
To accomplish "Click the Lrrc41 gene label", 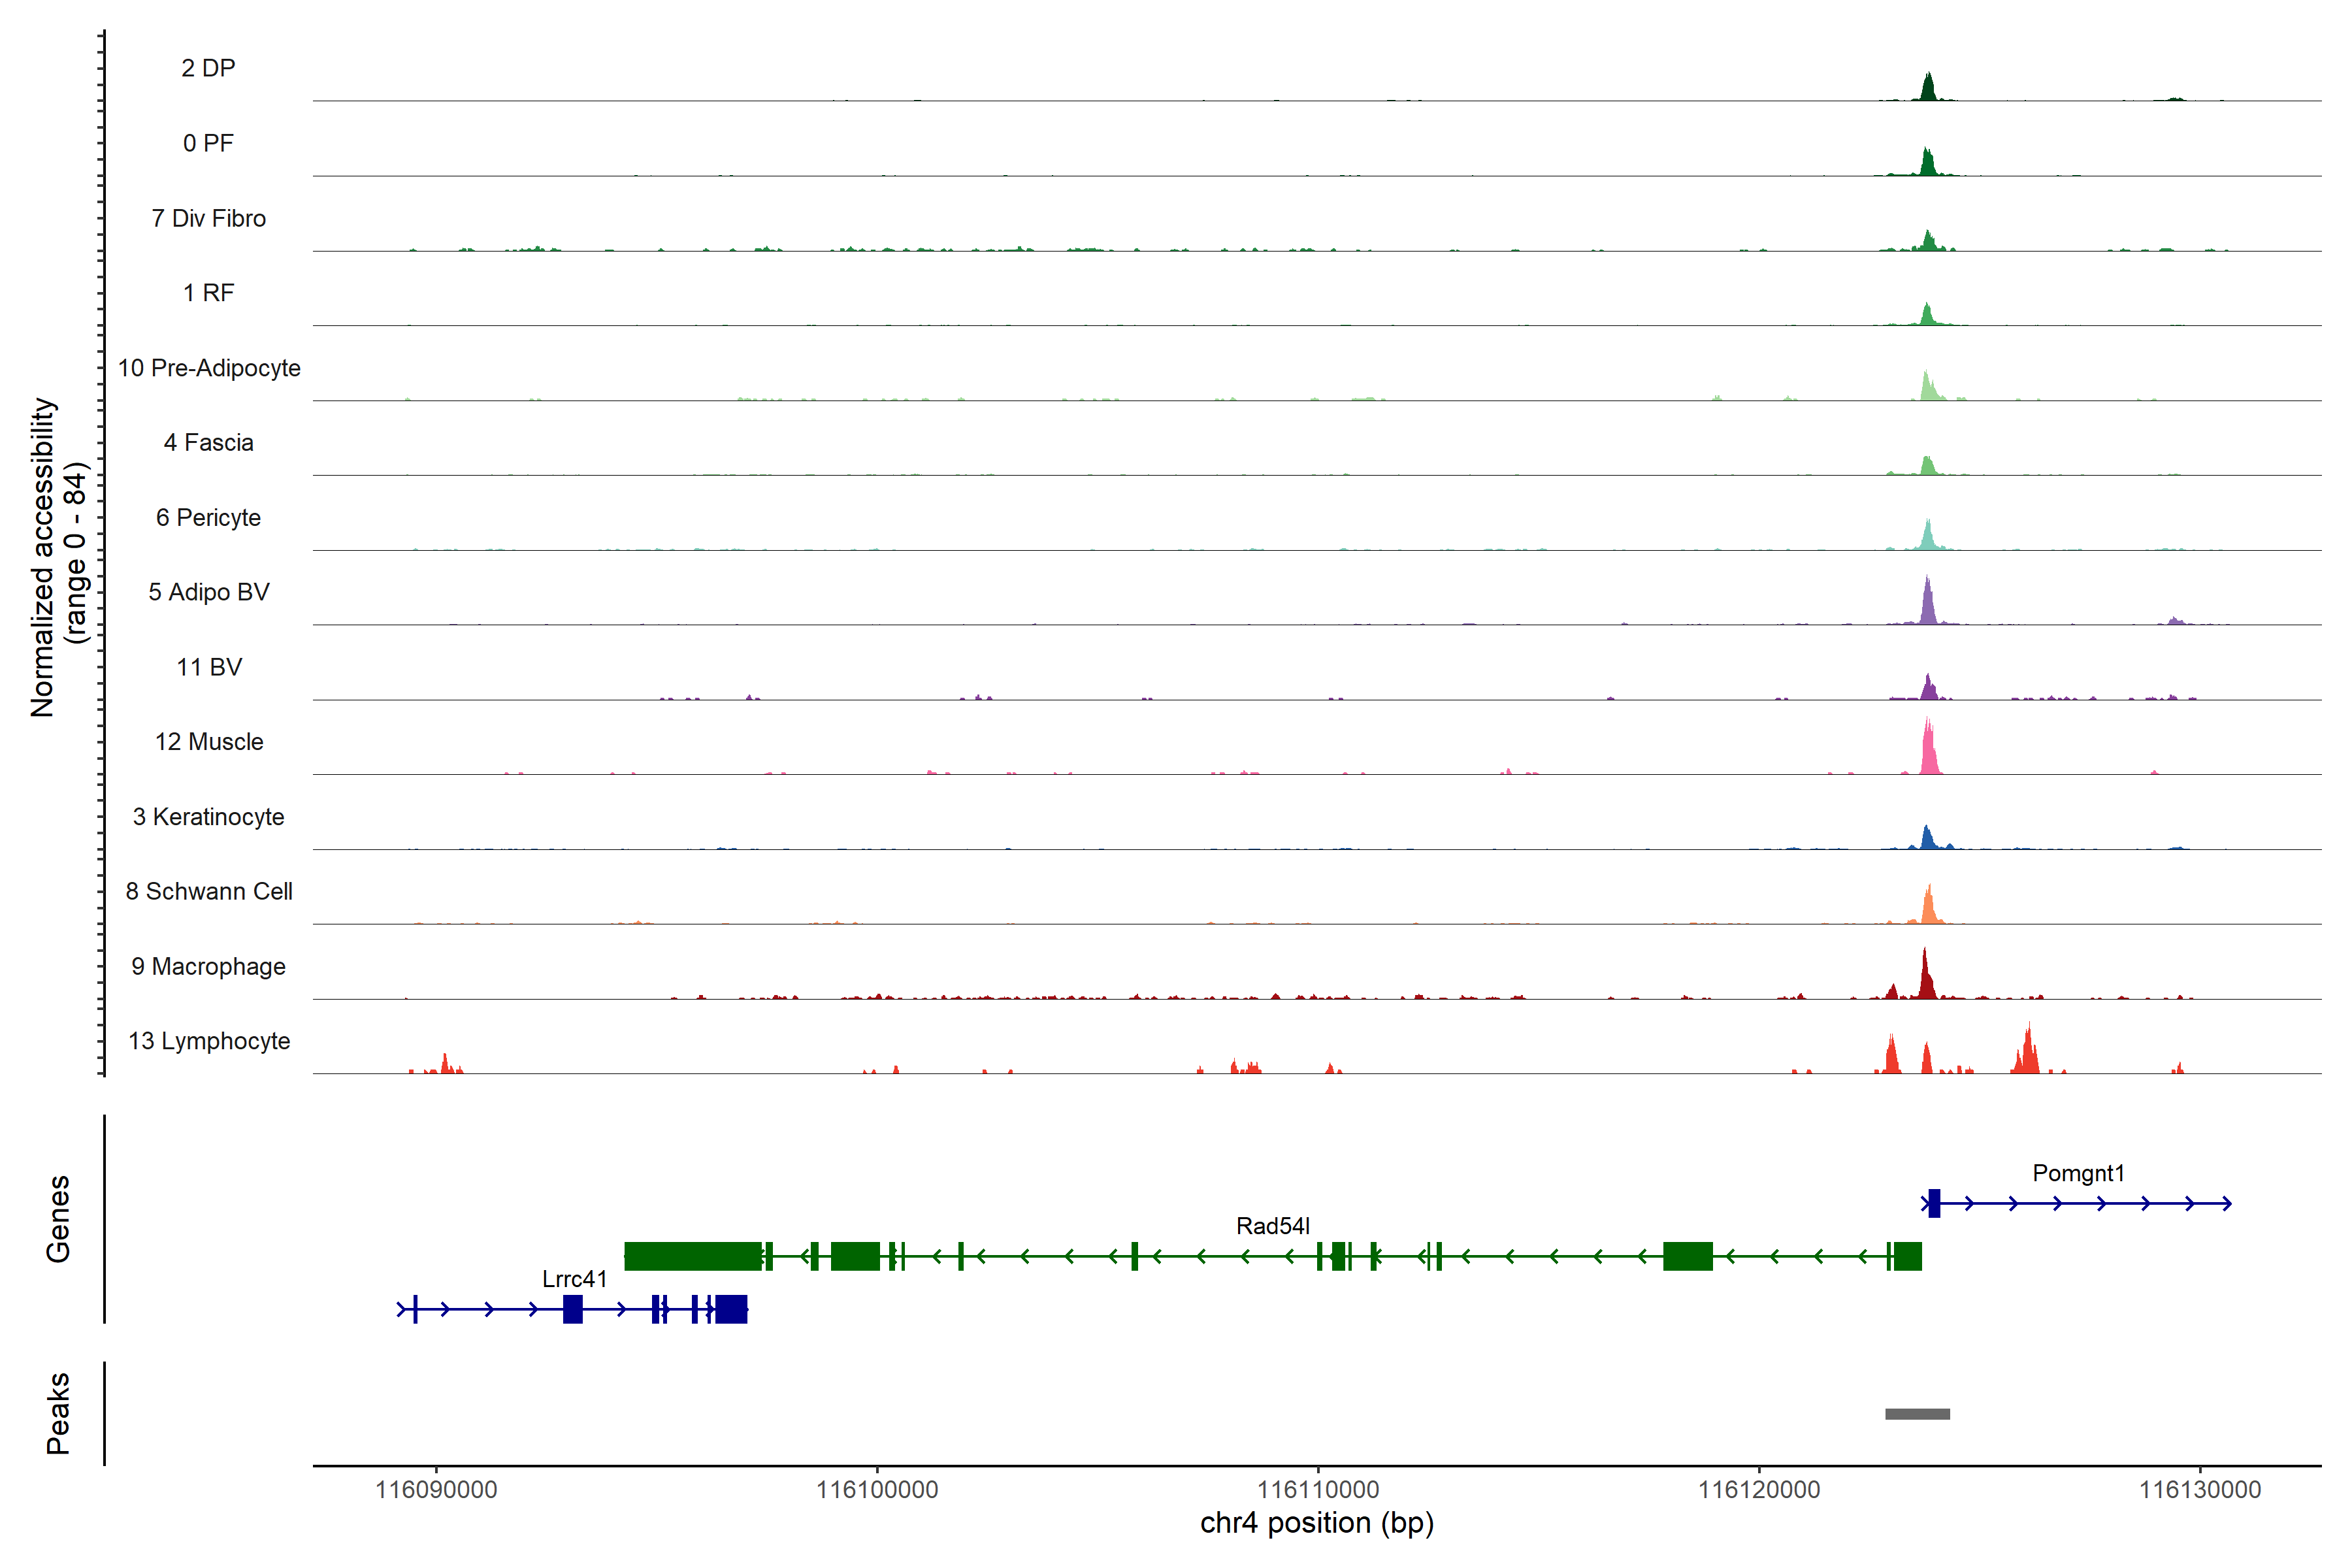I will click(x=574, y=1279).
